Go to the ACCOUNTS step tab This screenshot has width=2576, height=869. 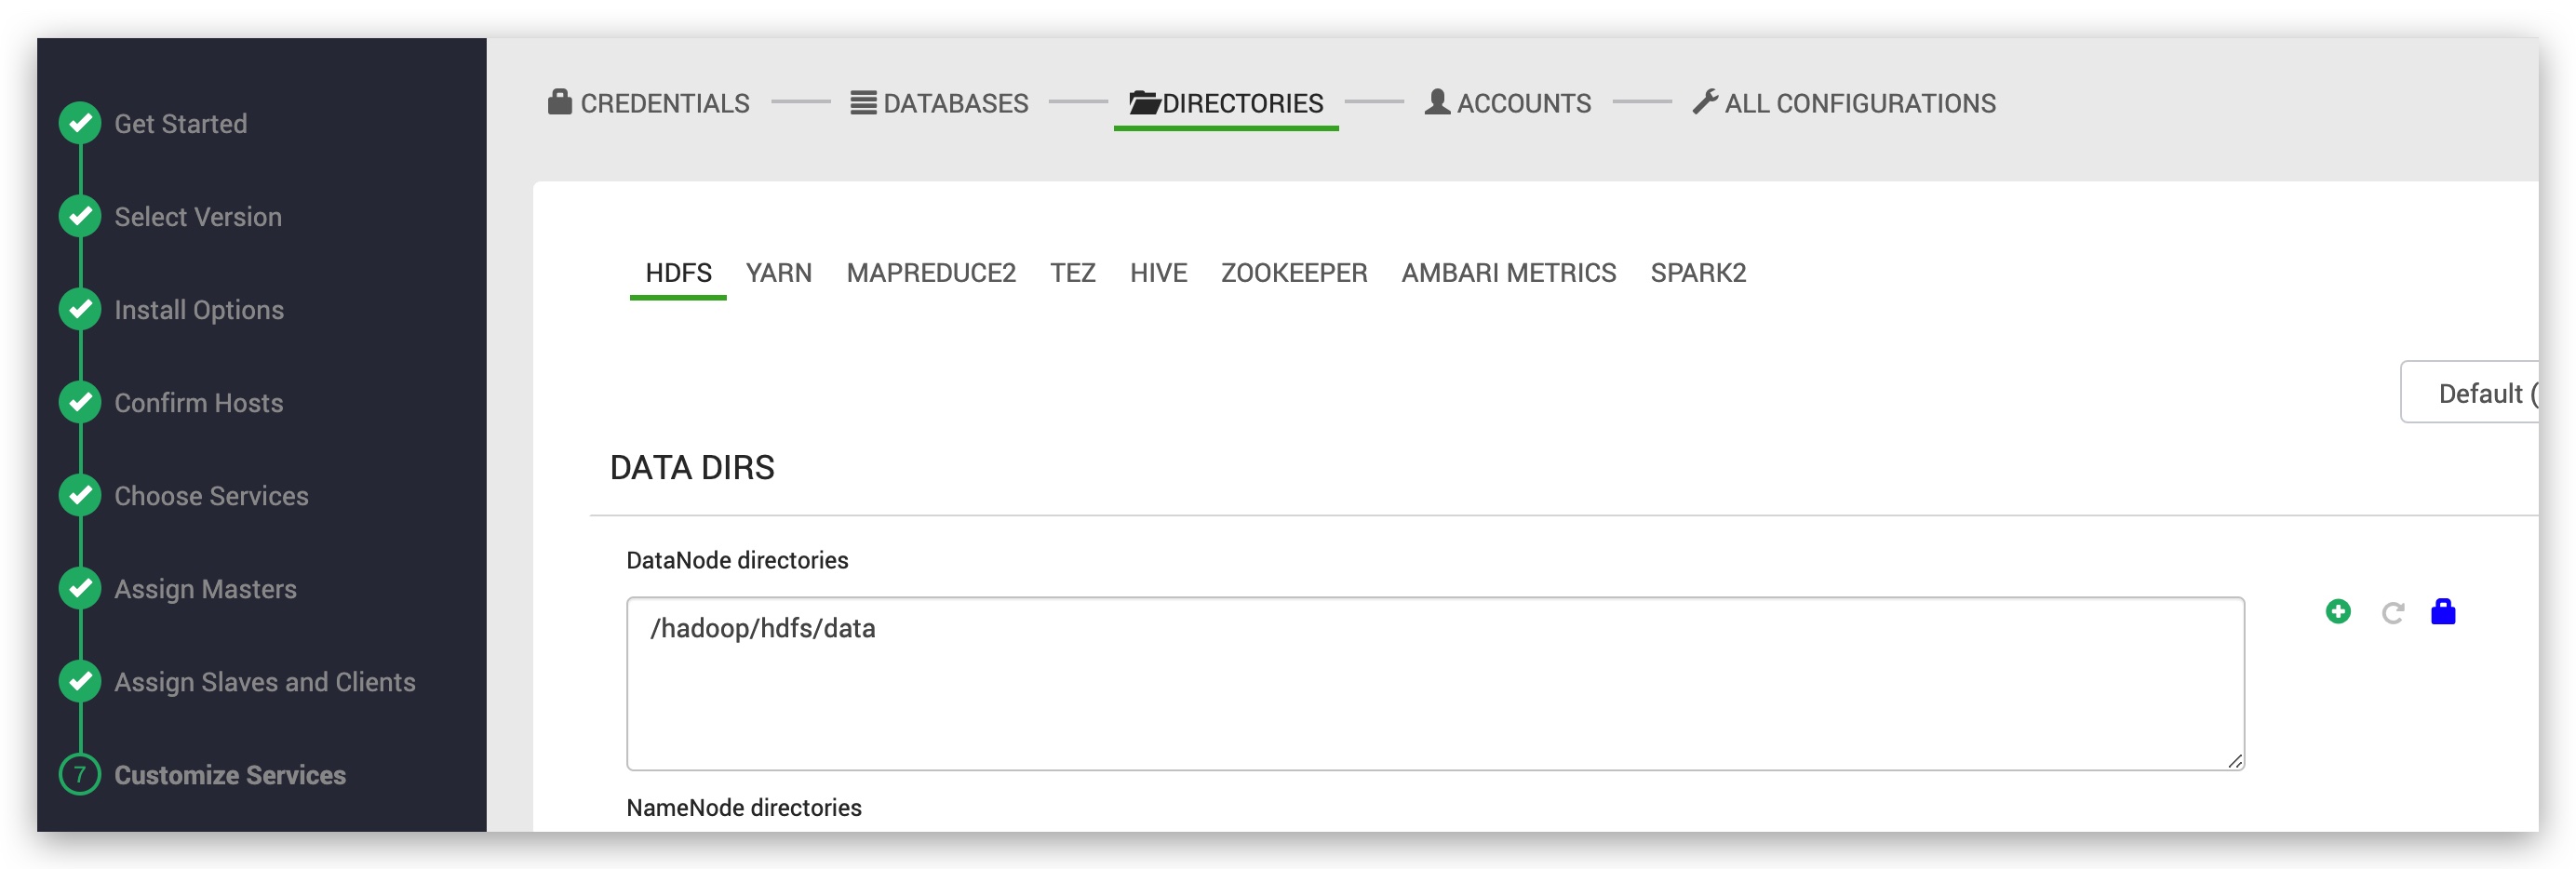[x=1507, y=103]
